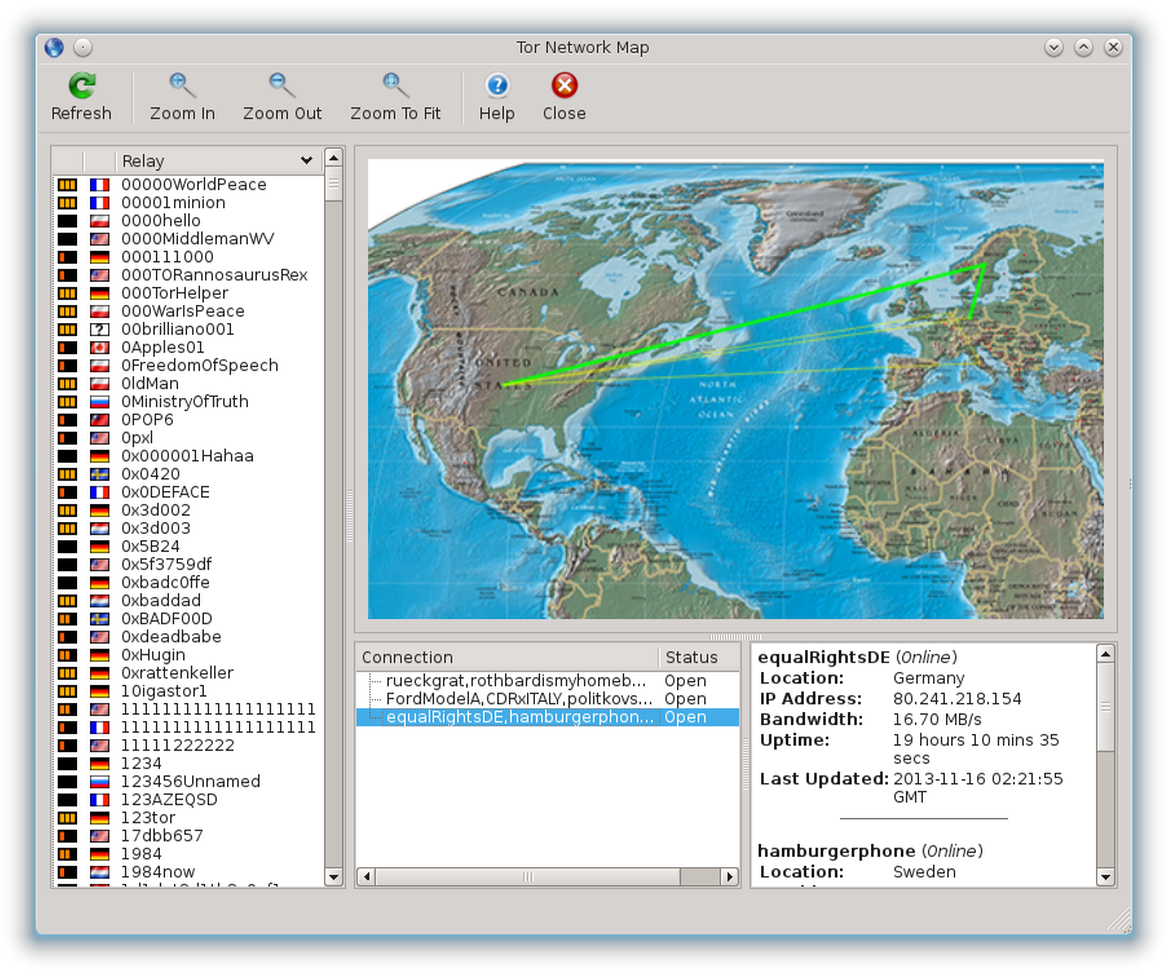This screenshot has width=1167, height=972.
Task: Sort the list using the Relay header
Action: [x=218, y=161]
